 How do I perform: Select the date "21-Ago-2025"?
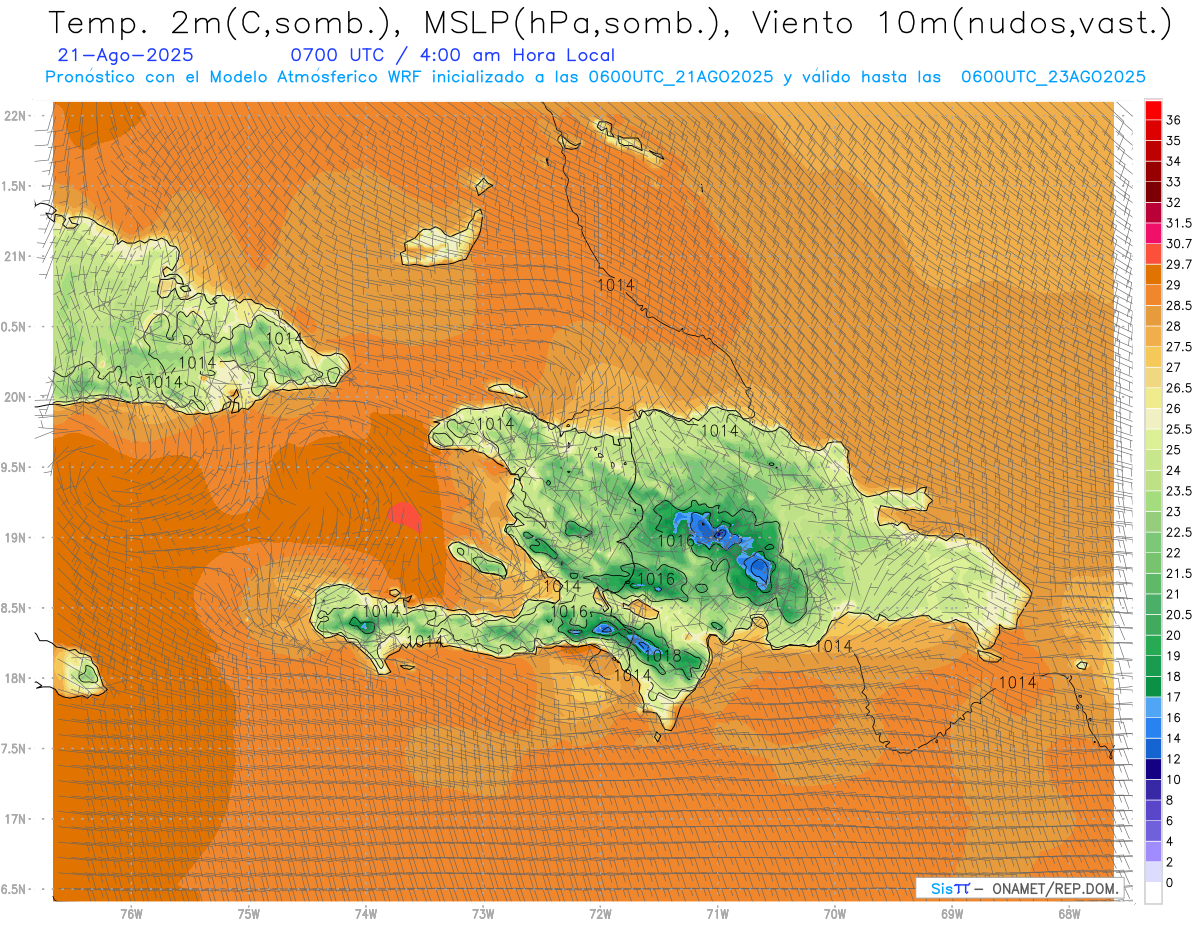(126, 56)
